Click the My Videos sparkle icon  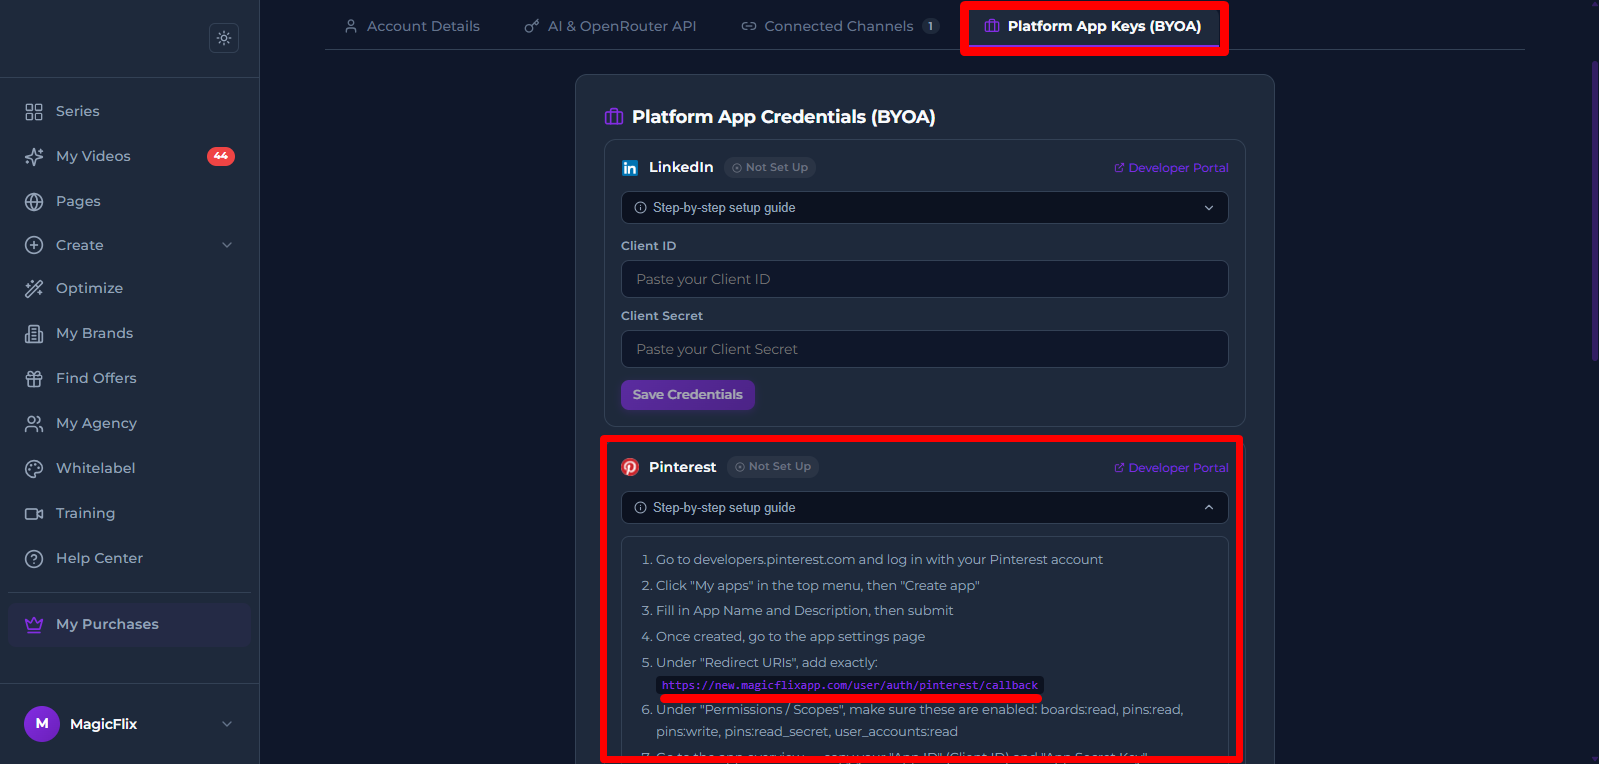[34, 156]
